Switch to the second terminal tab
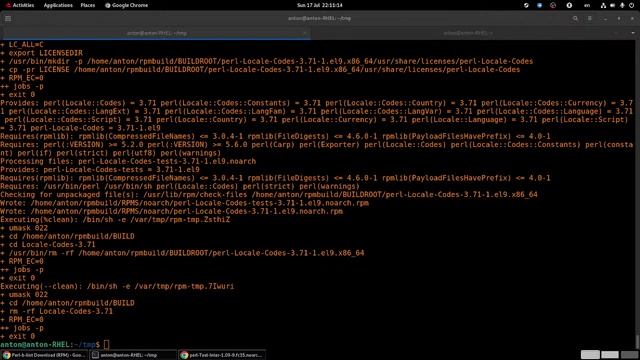Viewport: 640px width, 360px height. (468, 33)
